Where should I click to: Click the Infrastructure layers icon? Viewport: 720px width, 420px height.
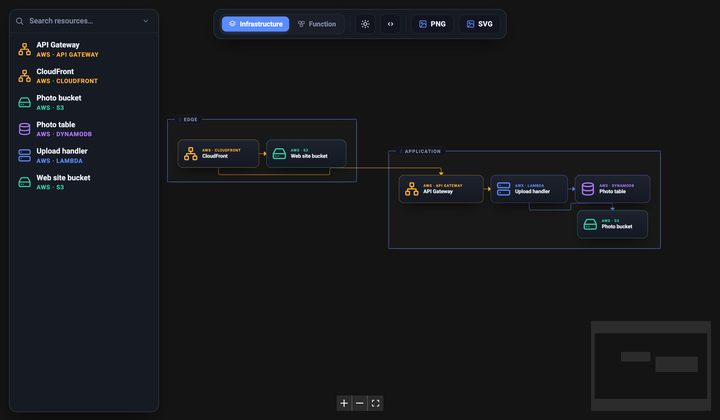point(232,24)
